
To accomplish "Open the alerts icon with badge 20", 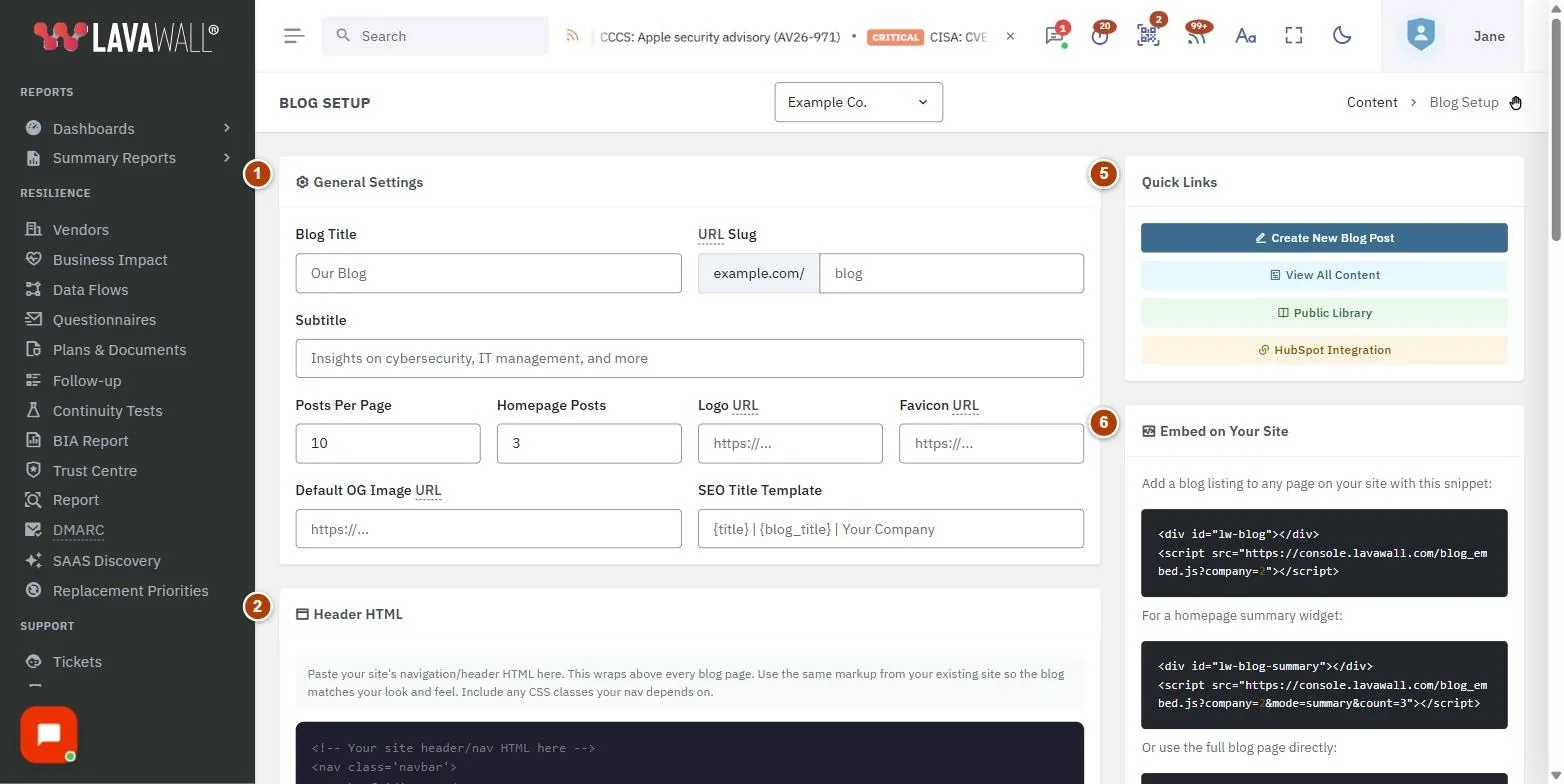I will tap(1101, 36).
